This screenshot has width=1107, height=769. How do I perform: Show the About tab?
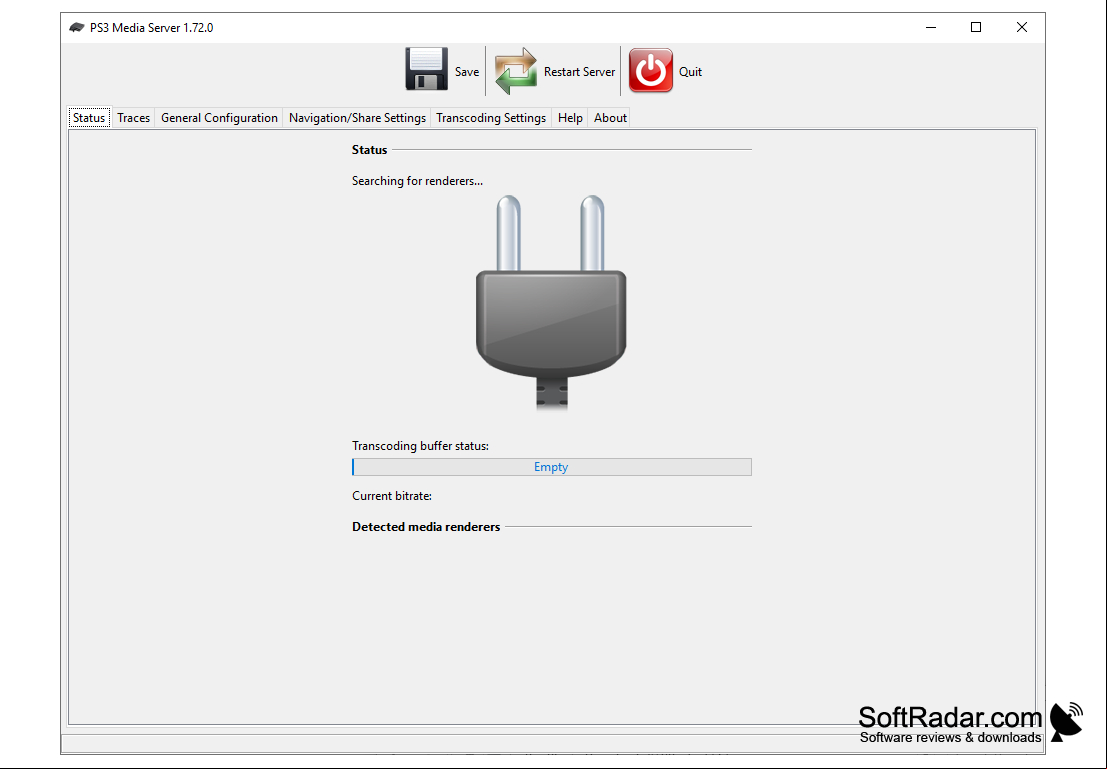pos(610,118)
